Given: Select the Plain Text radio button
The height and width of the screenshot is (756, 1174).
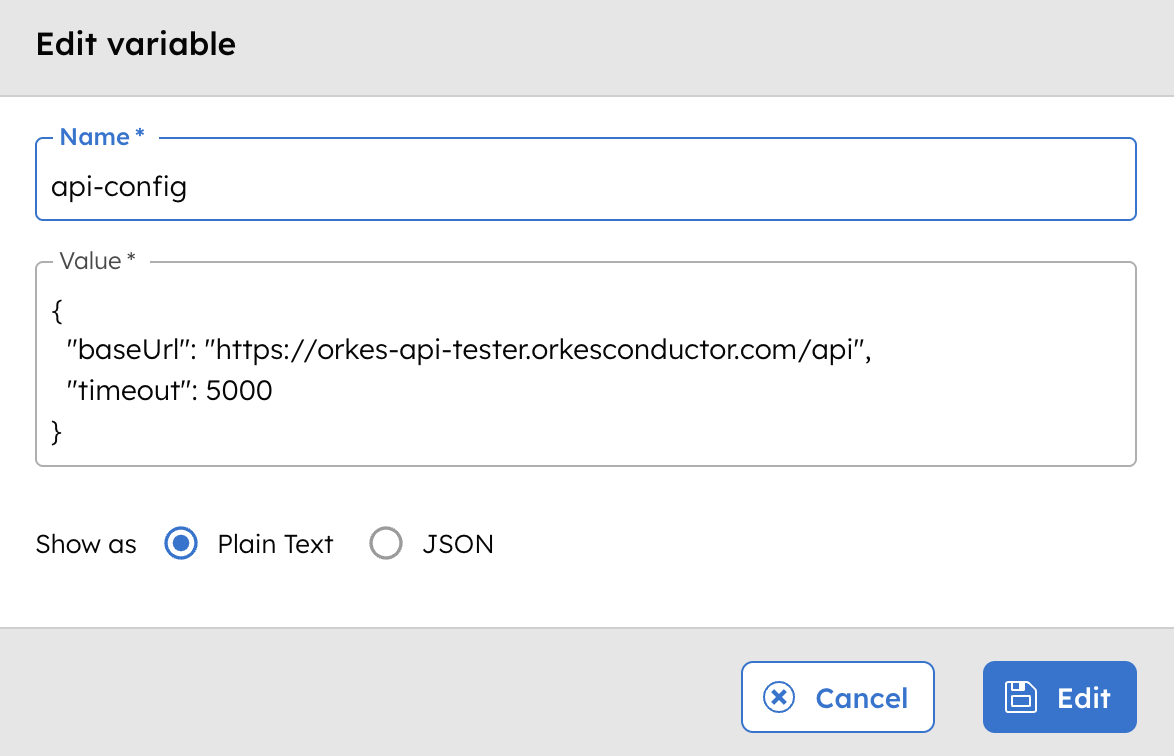Looking at the screenshot, I should point(181,544).
